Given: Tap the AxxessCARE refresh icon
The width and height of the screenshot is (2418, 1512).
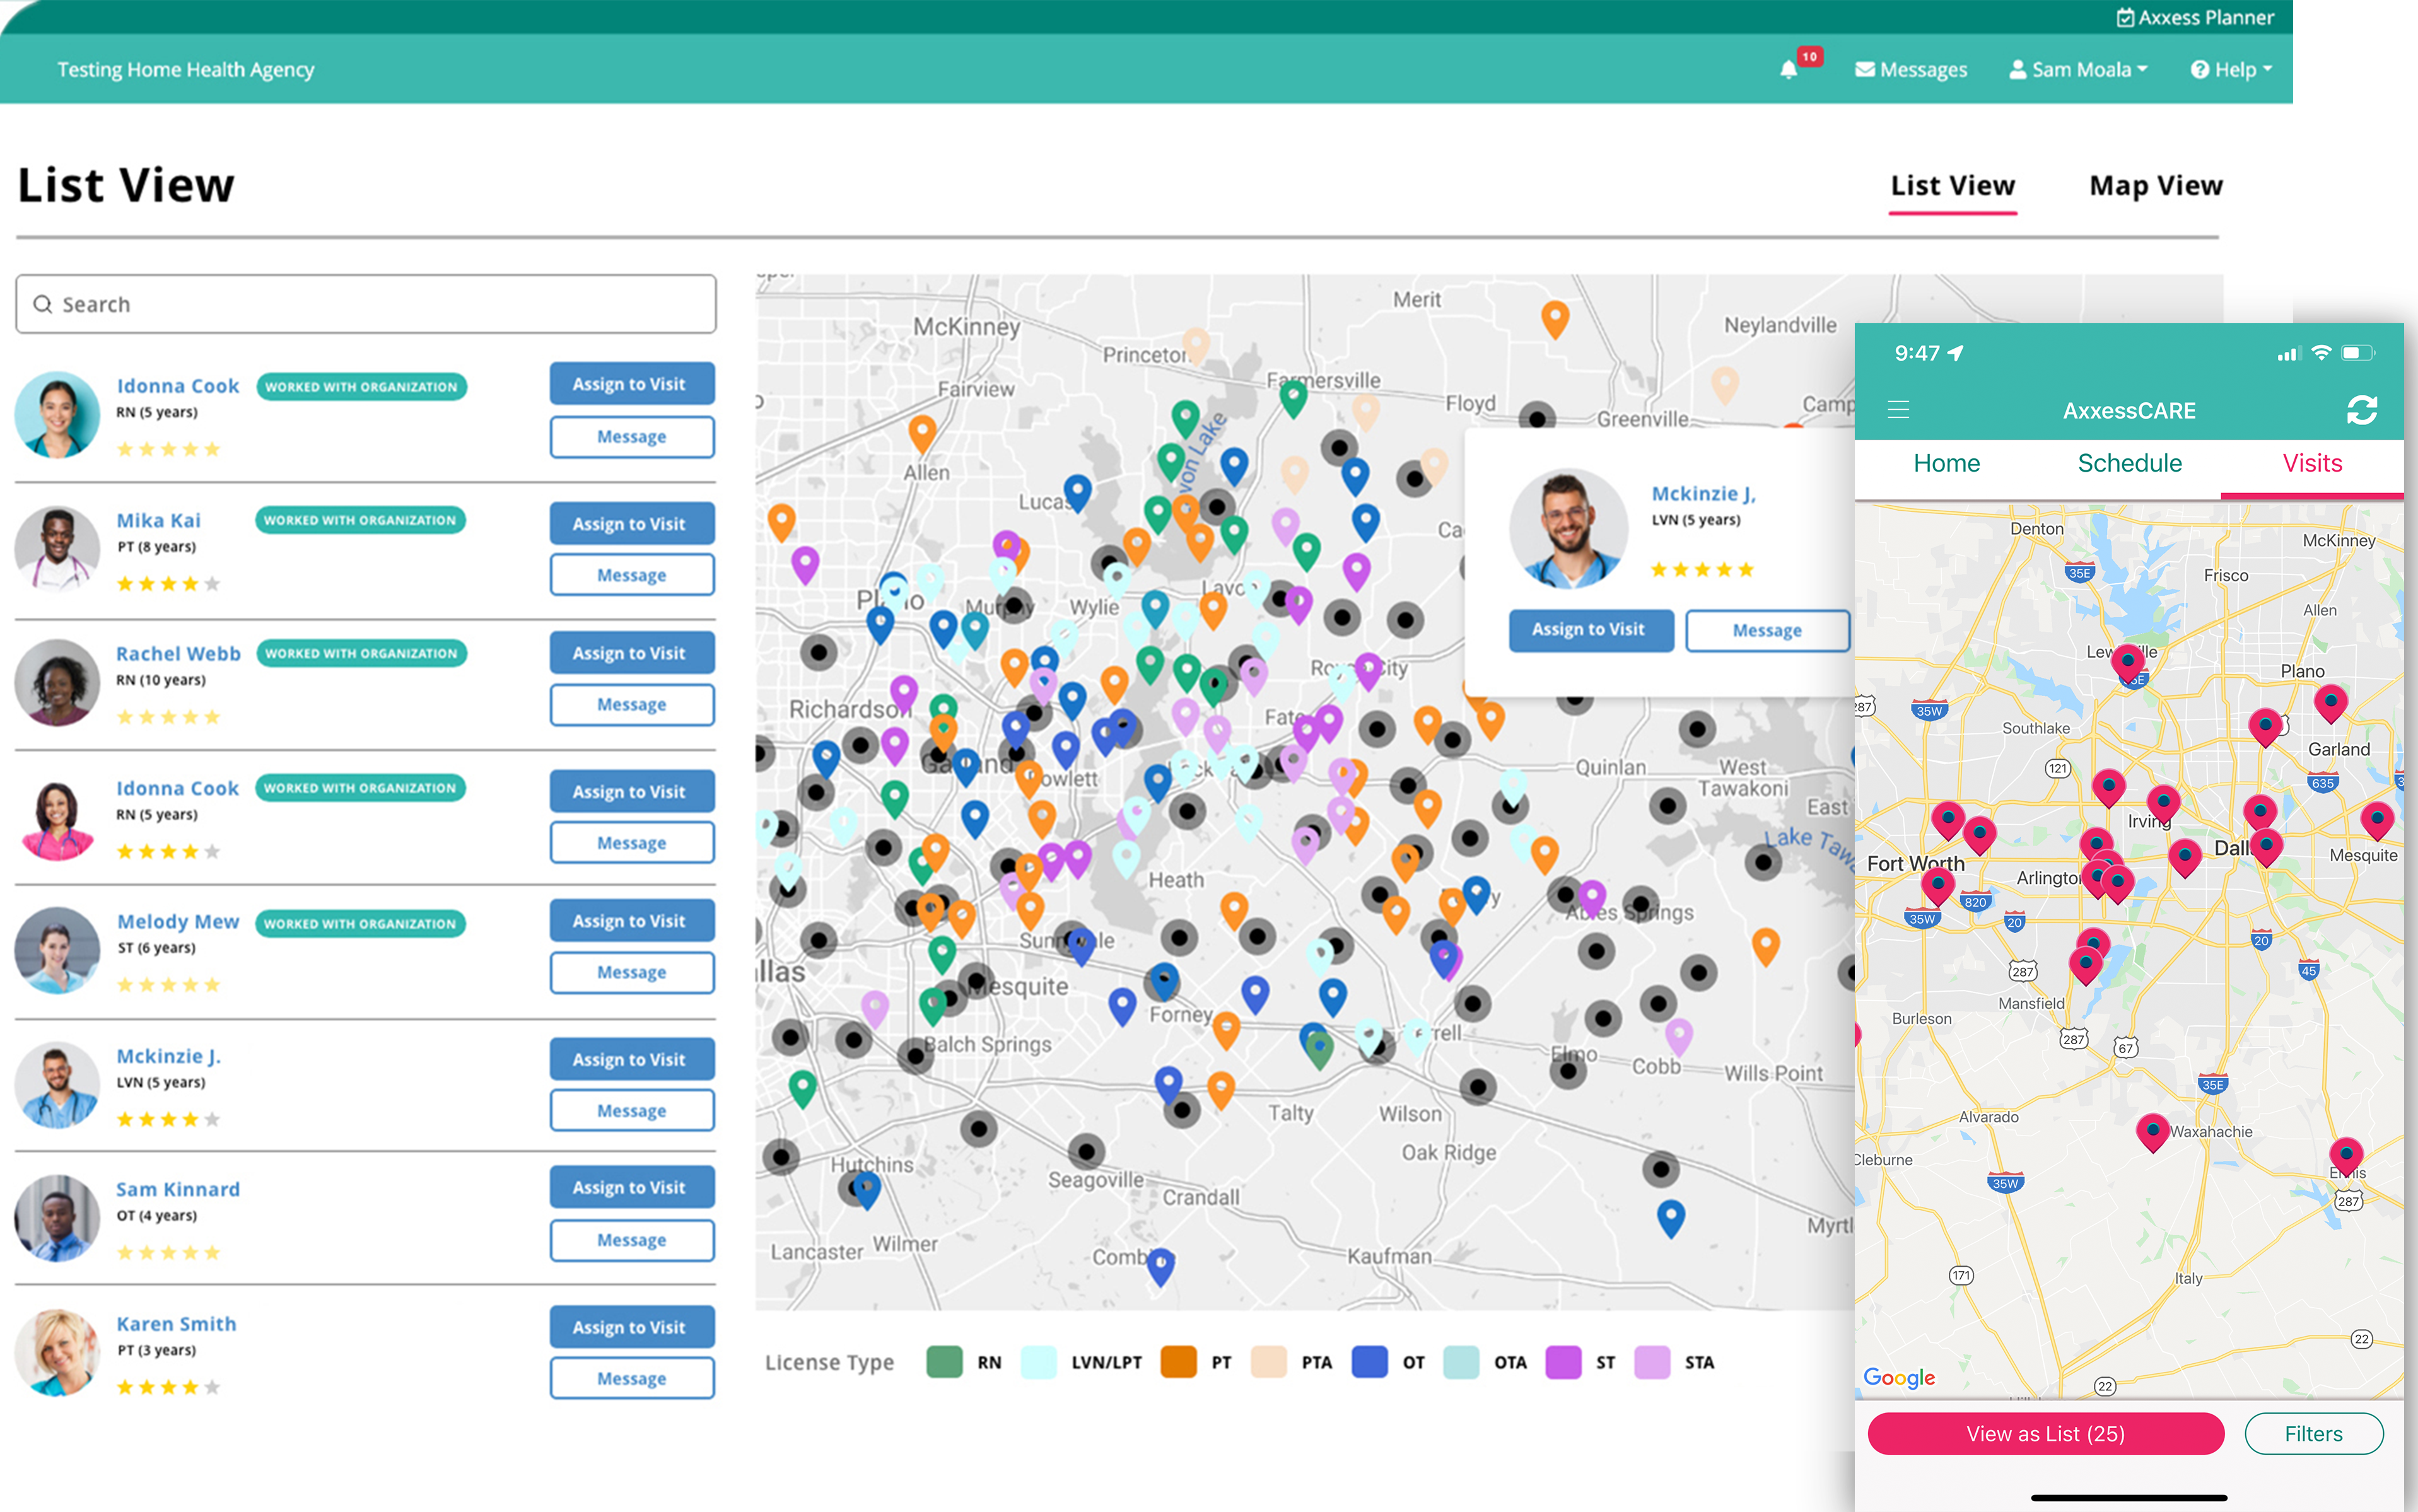Looking at the screenshot, I should coord(2362,410).
